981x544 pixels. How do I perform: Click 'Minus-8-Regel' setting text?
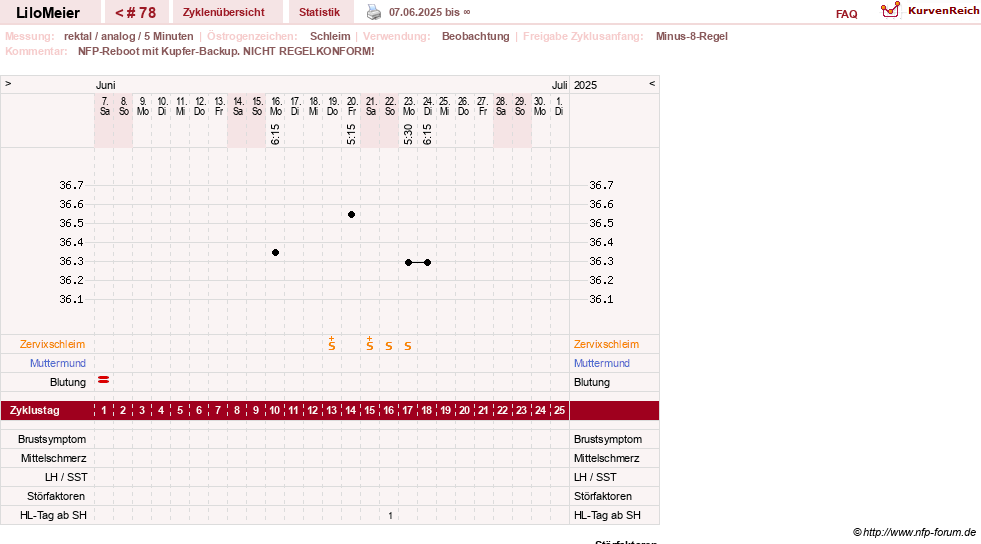[691, 36]
